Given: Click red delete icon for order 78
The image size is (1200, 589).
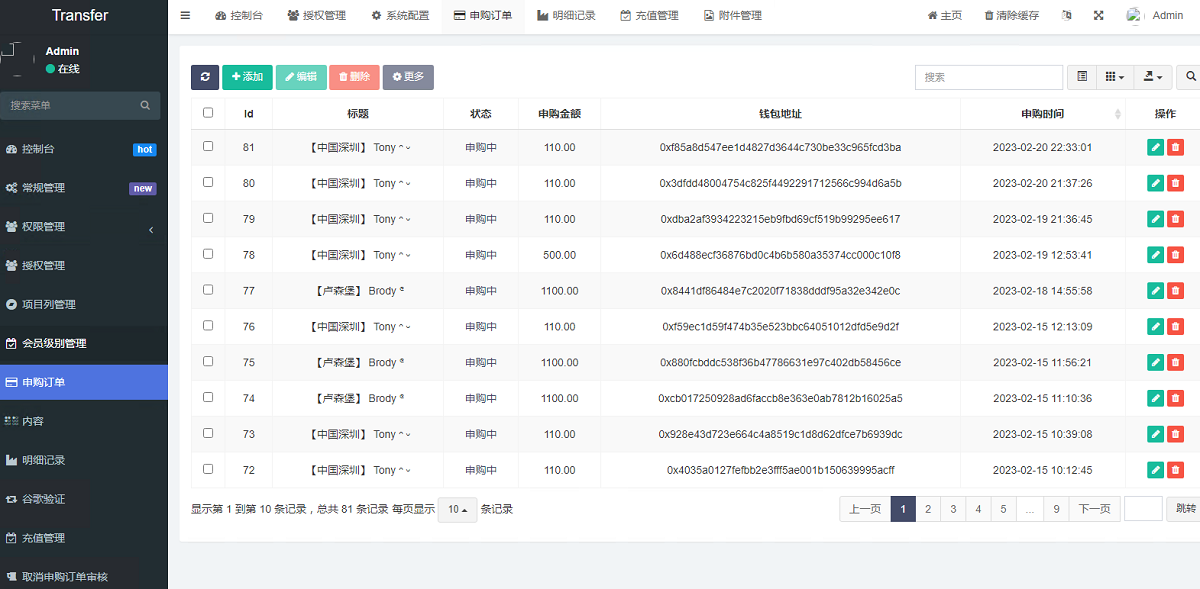Looking at the screenshot, I should [1175, 255].
